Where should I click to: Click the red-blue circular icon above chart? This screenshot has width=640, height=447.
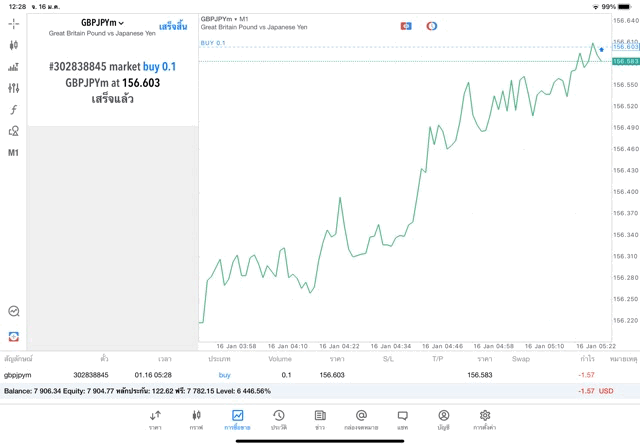pos(432,26)
